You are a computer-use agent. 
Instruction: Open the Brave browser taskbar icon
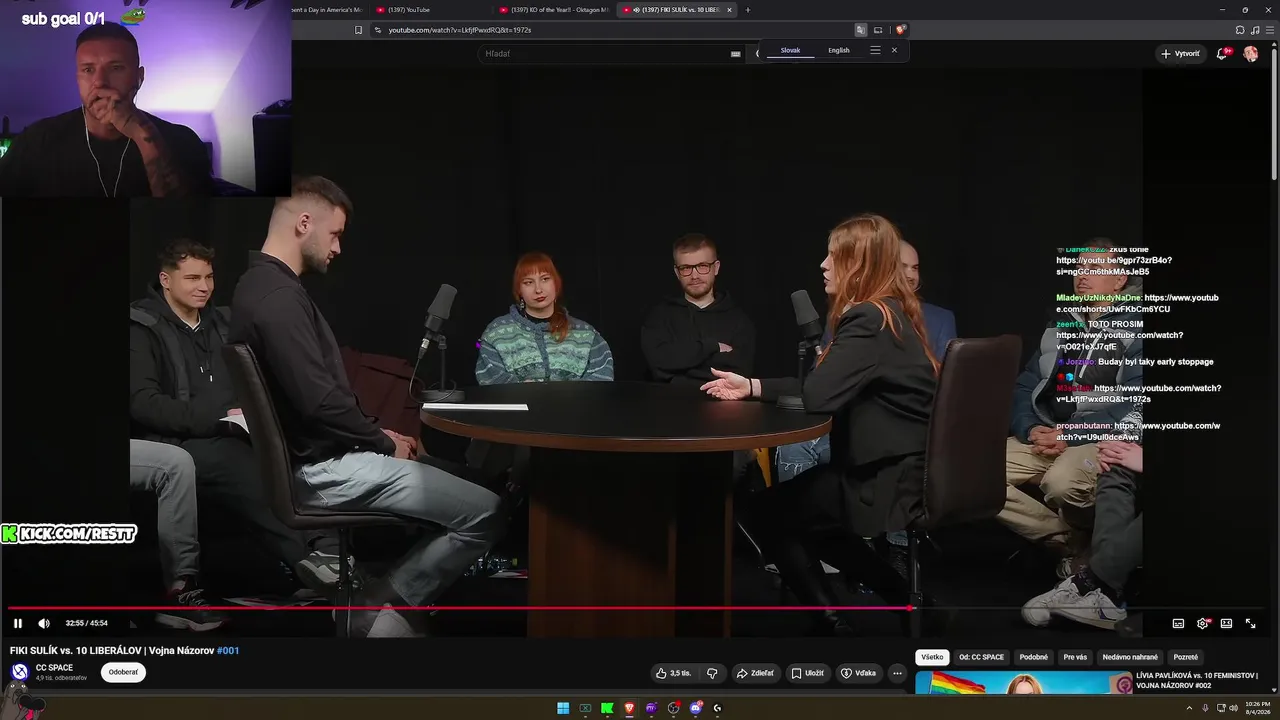click(x=629, y=708)
